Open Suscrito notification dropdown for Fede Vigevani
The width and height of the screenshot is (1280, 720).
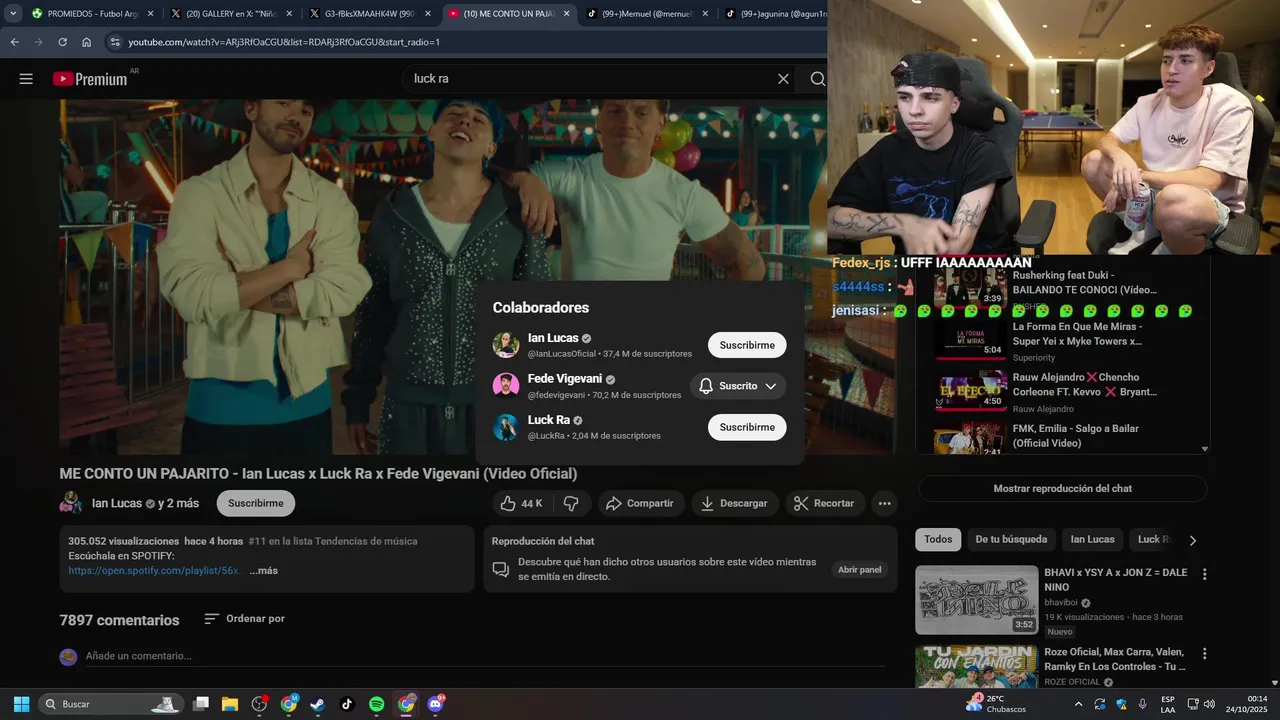click(738, 386)
